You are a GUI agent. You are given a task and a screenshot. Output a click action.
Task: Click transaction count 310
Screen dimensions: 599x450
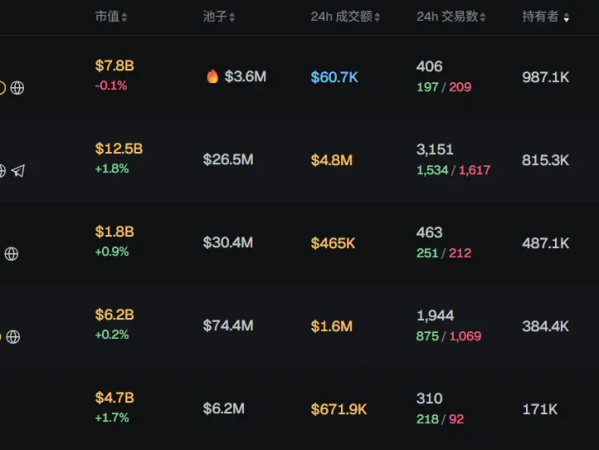coord(429,398)
